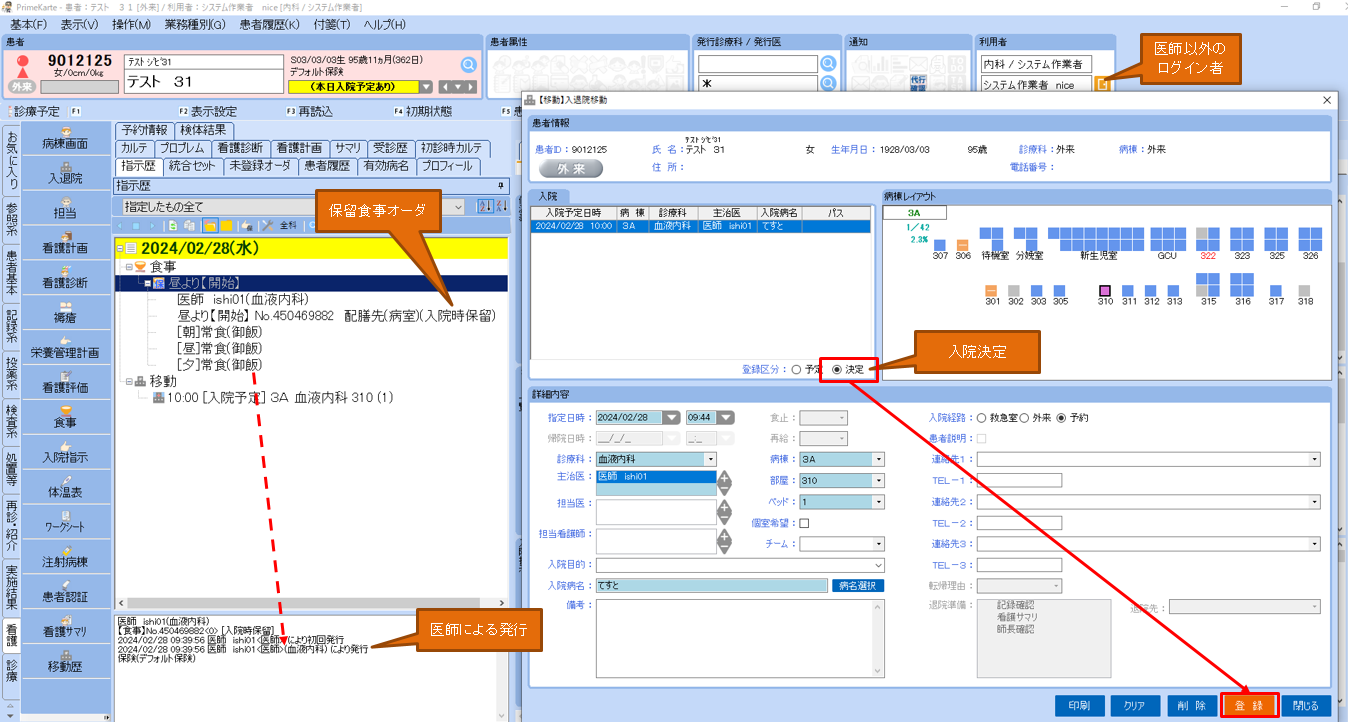This screenshot has width=1348, height=722.
Task: Open the 診療科 血液内科 dropdown
Action: coord(656,459)
